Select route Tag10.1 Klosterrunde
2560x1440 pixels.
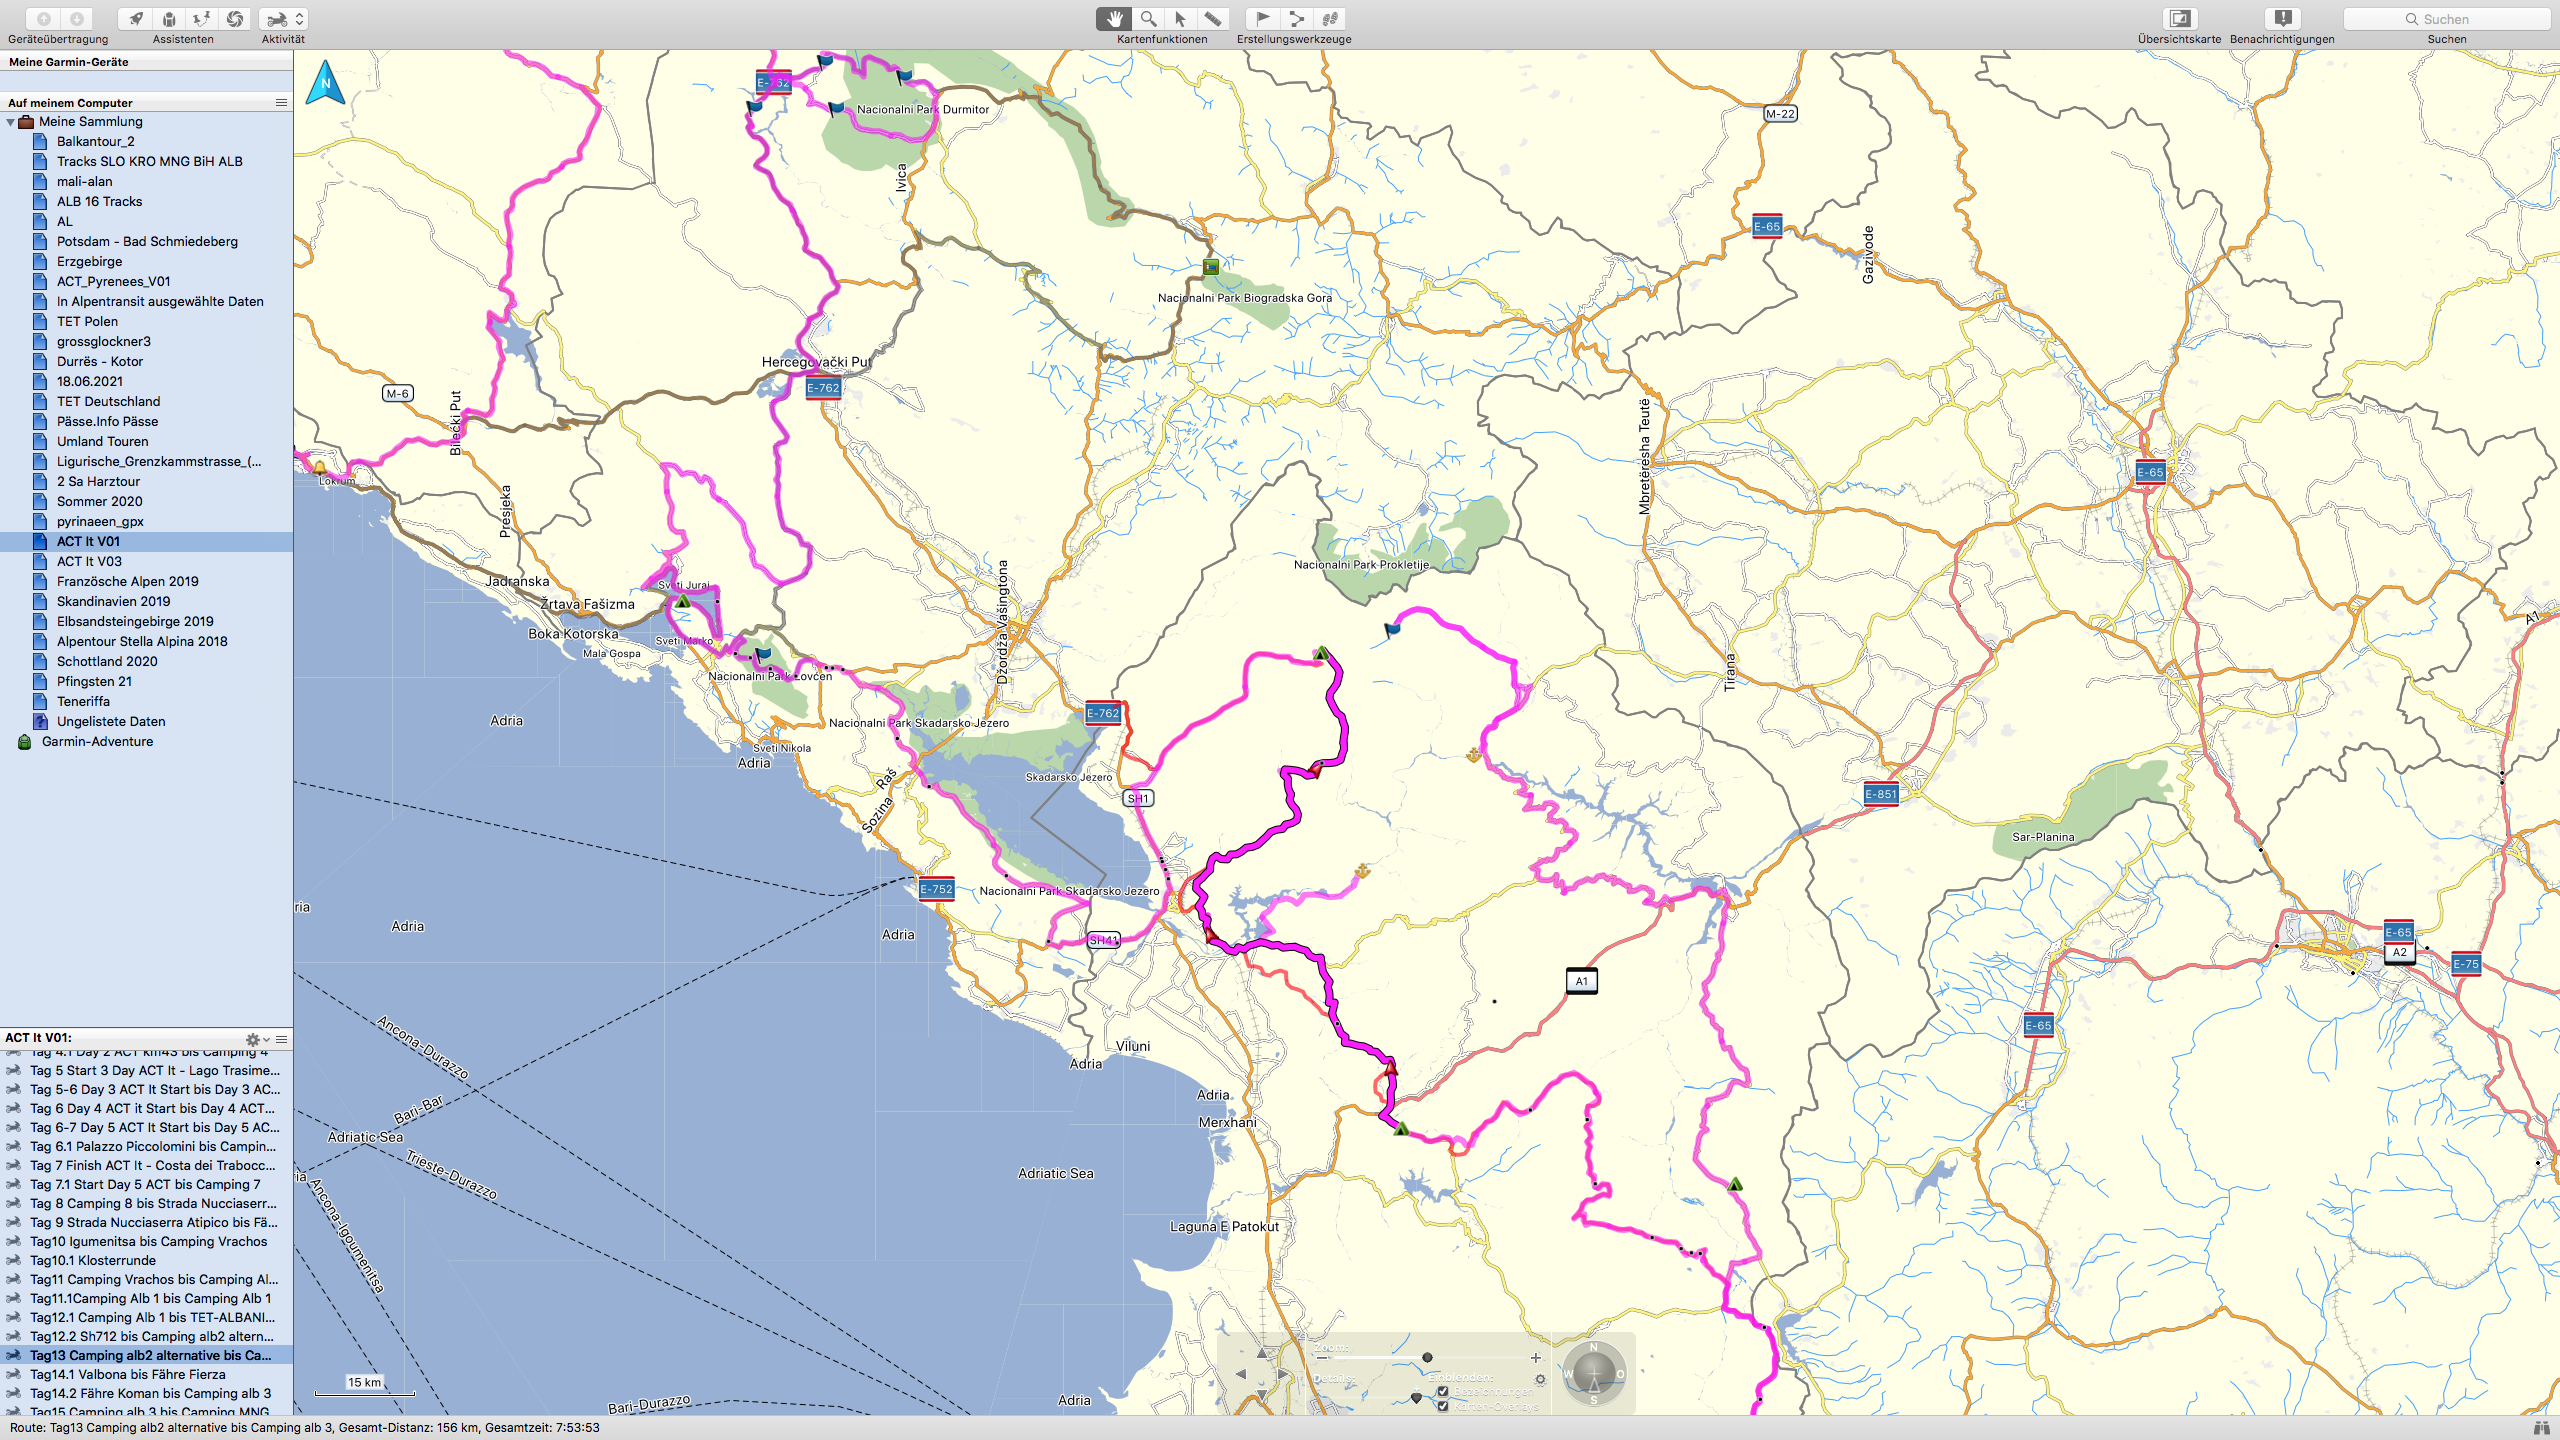pyautogui.click(x=146, y=1261)
